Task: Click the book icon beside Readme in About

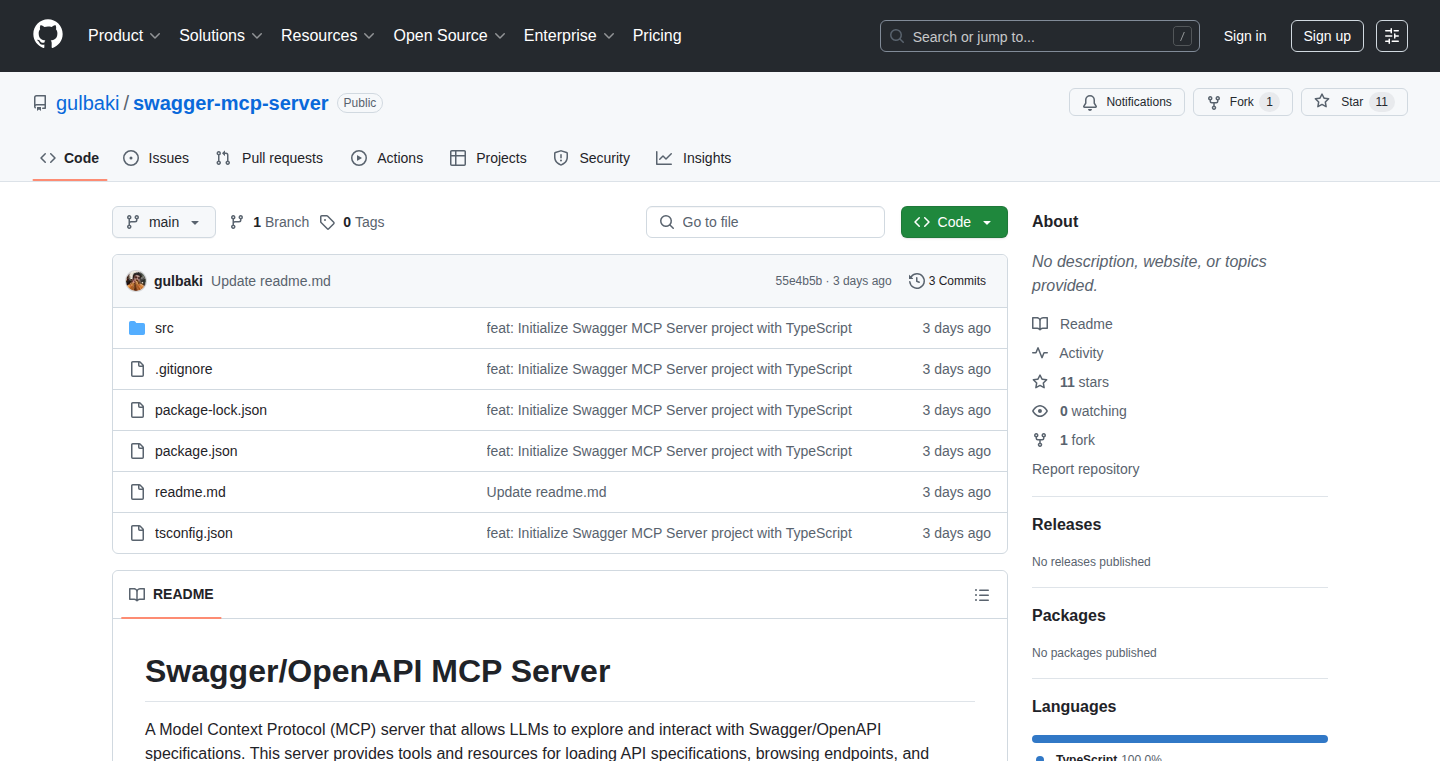Action: [x=1040, y=324]
